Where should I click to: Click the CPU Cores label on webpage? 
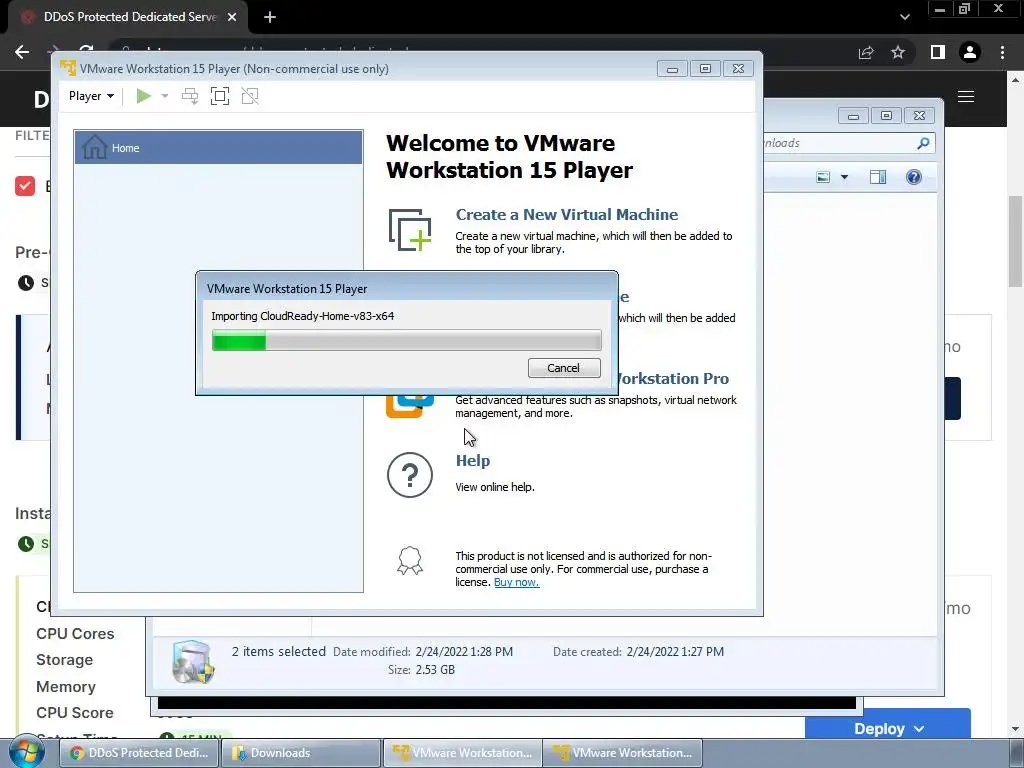pos(75,633)
